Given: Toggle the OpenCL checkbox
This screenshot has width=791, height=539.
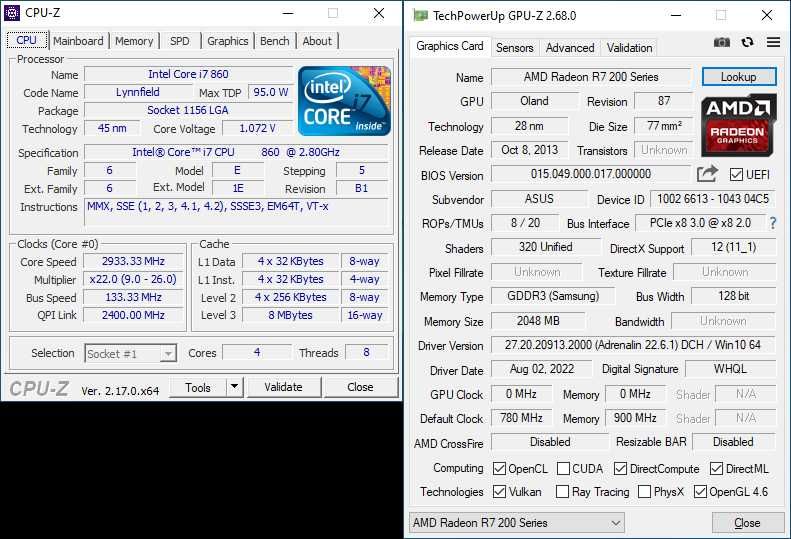Looking at the screenshot, I should (499, 469).
